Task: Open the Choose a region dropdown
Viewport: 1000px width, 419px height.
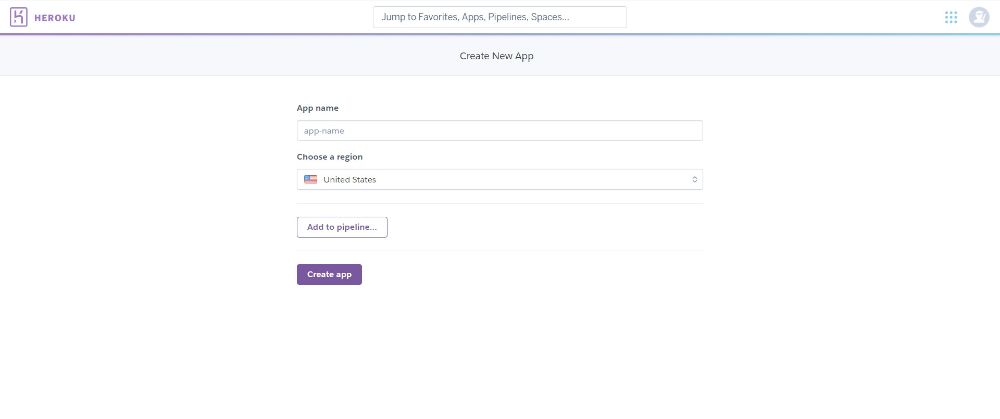Action: [499, 179]
